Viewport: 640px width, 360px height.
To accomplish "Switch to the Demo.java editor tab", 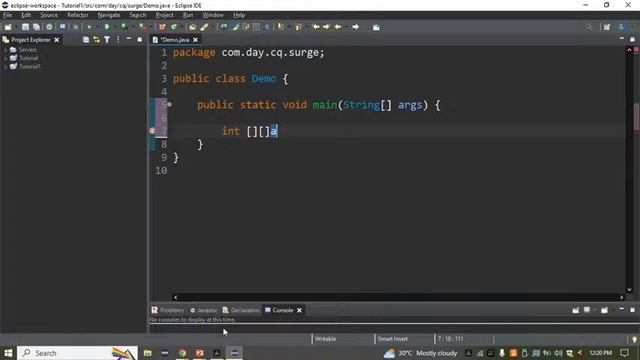I will click(175, 40).
